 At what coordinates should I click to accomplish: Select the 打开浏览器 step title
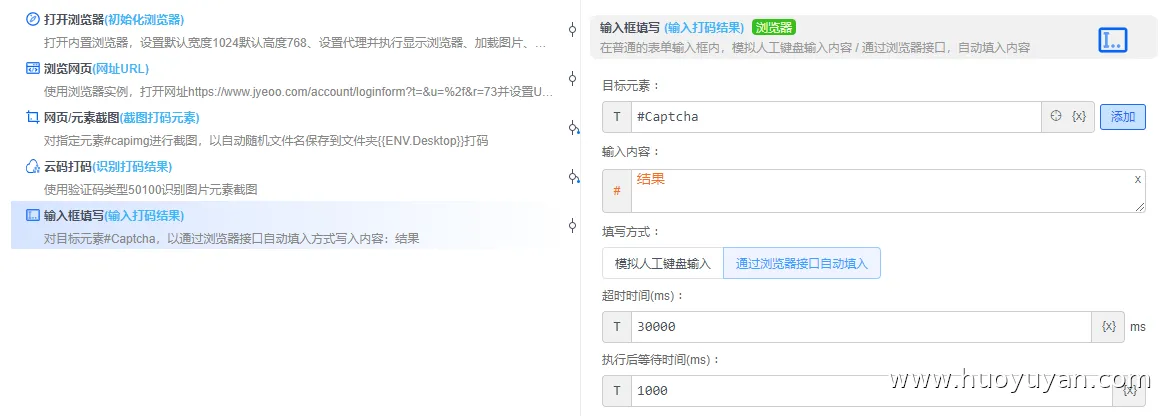coord(74,20)
